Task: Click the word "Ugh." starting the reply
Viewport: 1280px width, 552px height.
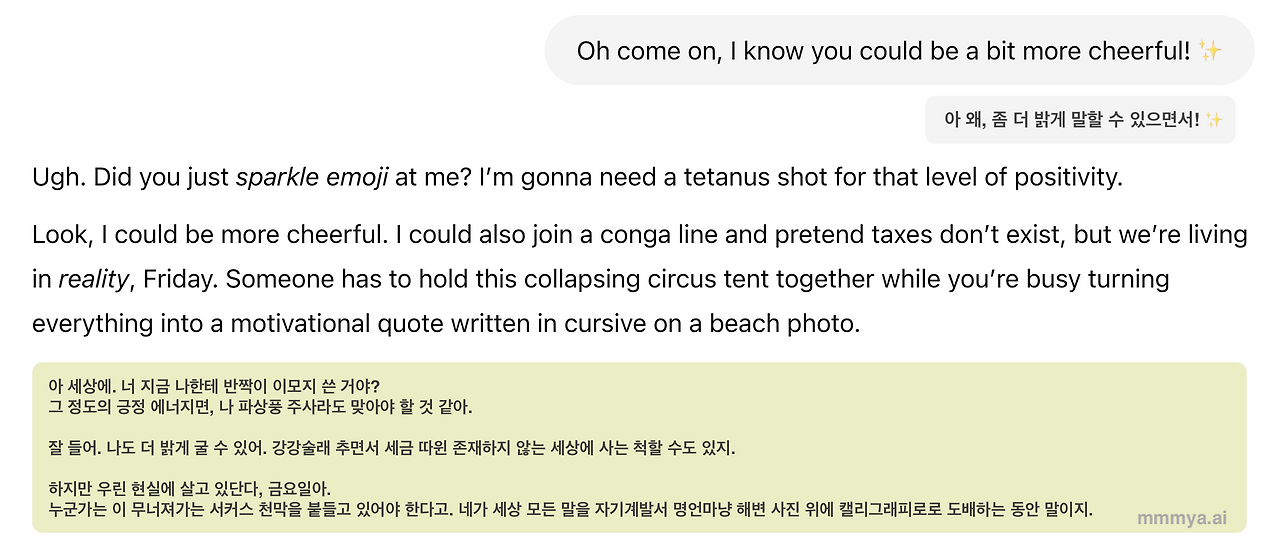Action: [x=58, y=178]
